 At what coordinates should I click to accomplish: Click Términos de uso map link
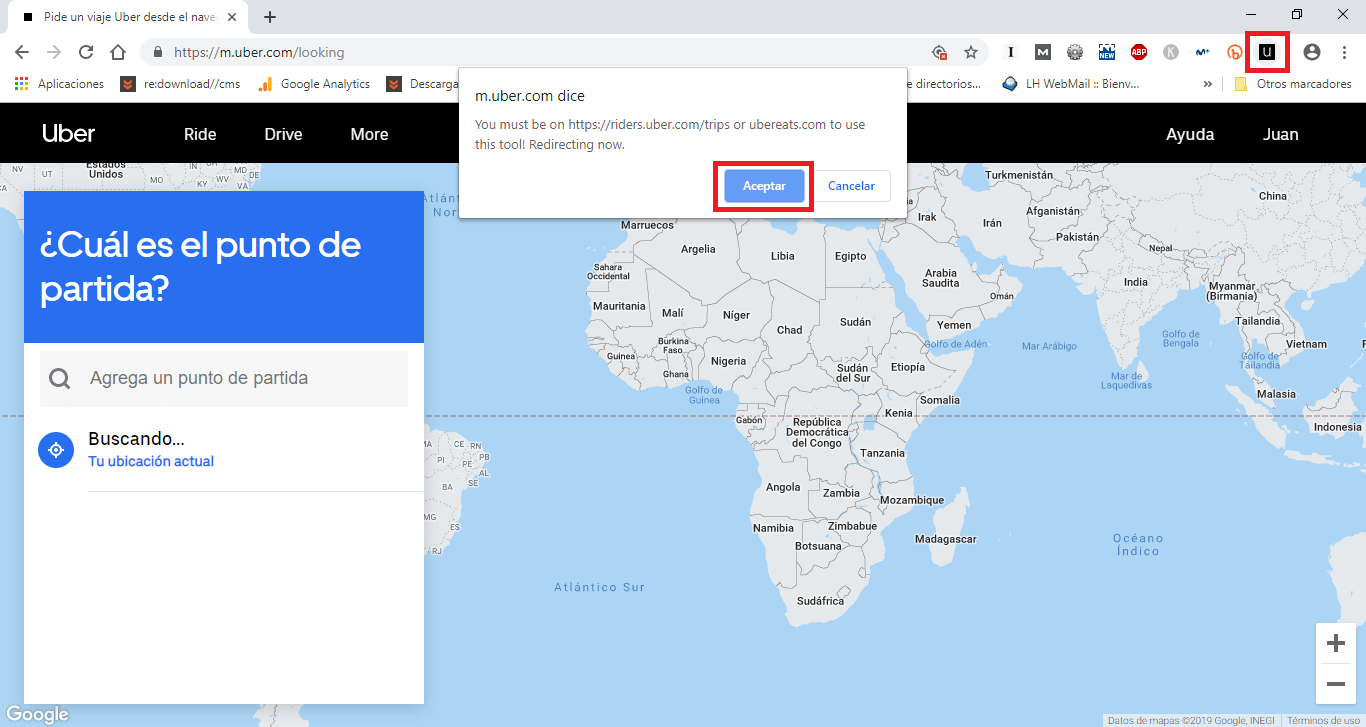1323,720
